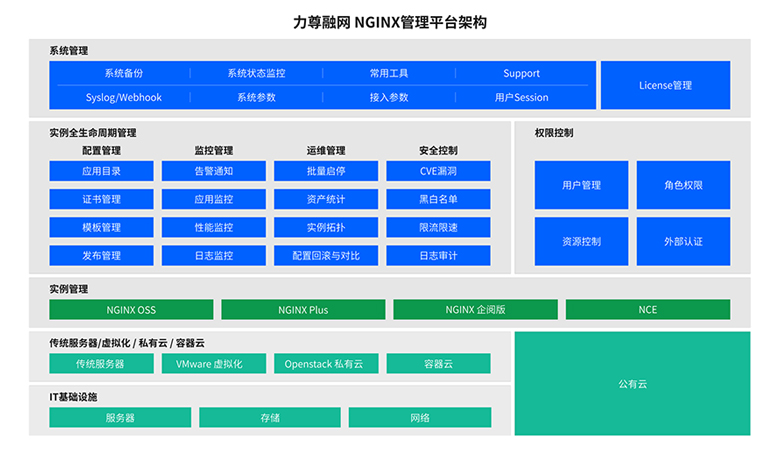This screenshot has height=450, width=780.
Task: Click the 限流限速 box
Action: [438, 227]
